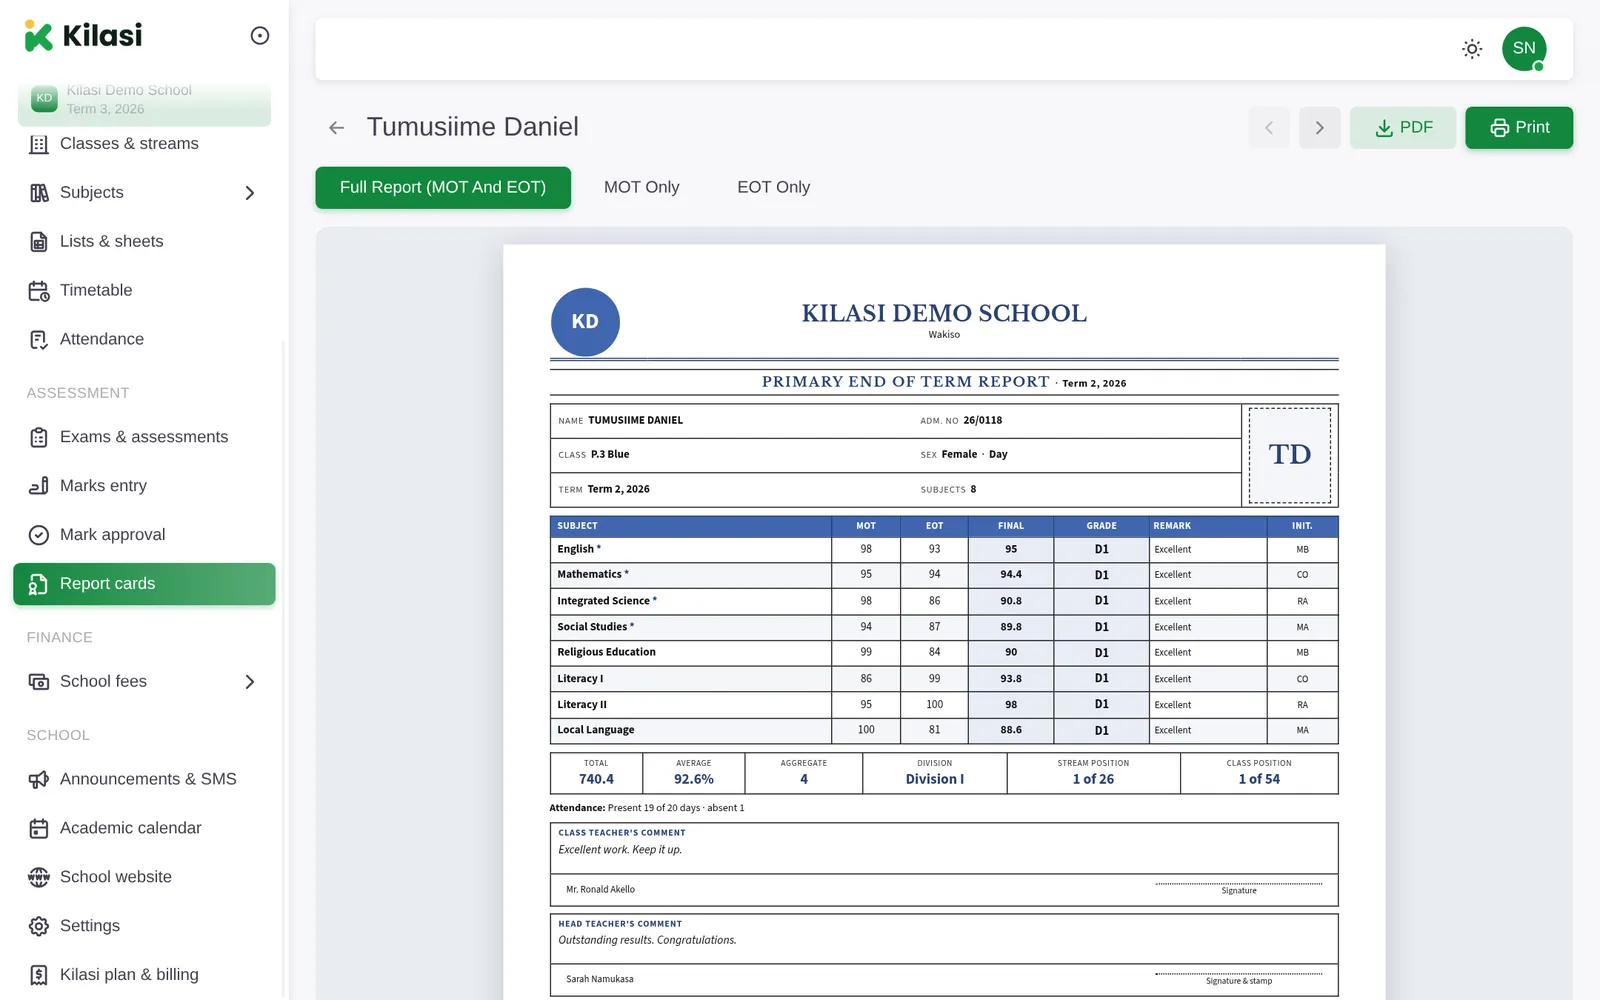
Task: Click the Settings gear icon
Action: (x=39, y=927)
